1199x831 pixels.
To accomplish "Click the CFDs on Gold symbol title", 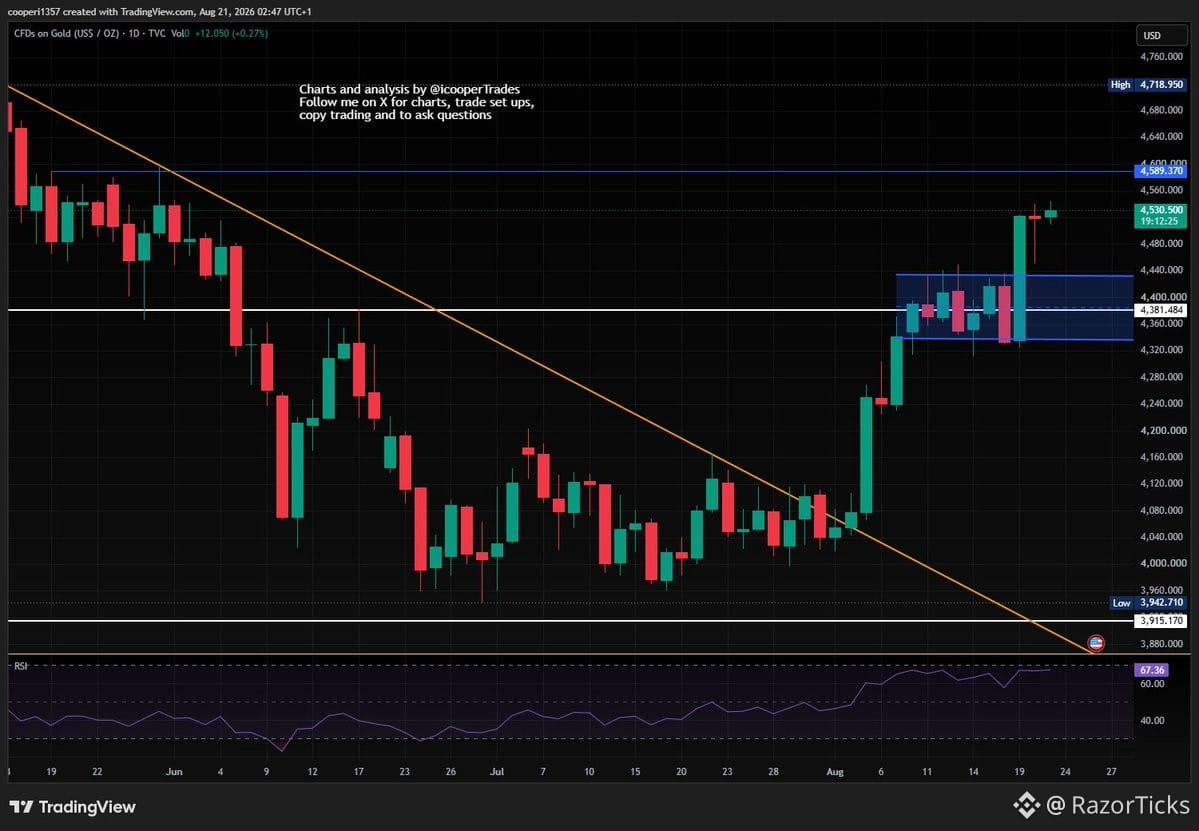I will click(65, 34).
